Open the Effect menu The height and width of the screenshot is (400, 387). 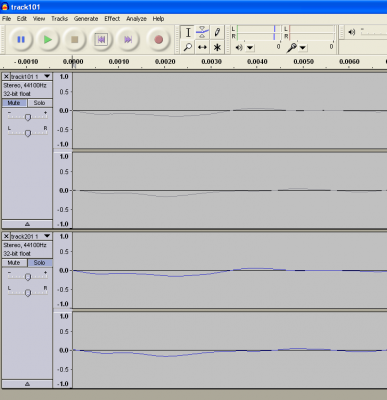click(x=112, y=19)
